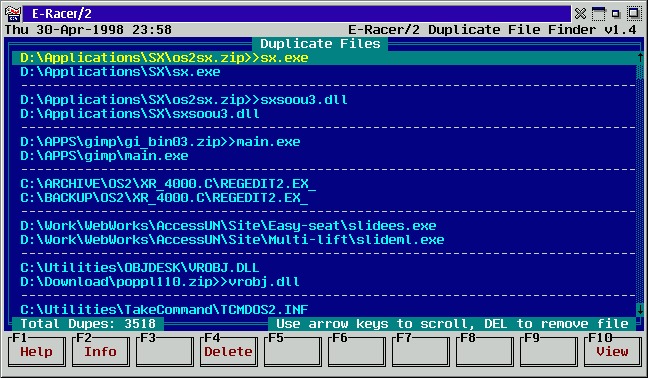Click the date Thu 30-Apr-1998 23:58
Image resolution: width=648 pixels, height=378 pixels.
point(88,30)
